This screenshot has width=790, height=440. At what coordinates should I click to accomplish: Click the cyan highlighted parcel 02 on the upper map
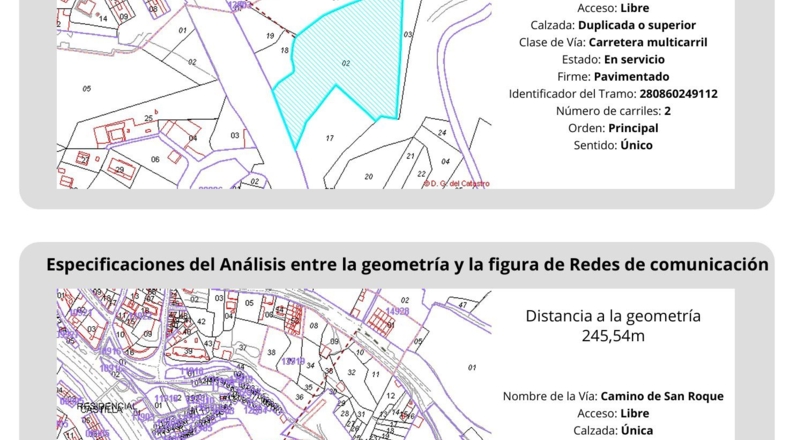[348, 64]
